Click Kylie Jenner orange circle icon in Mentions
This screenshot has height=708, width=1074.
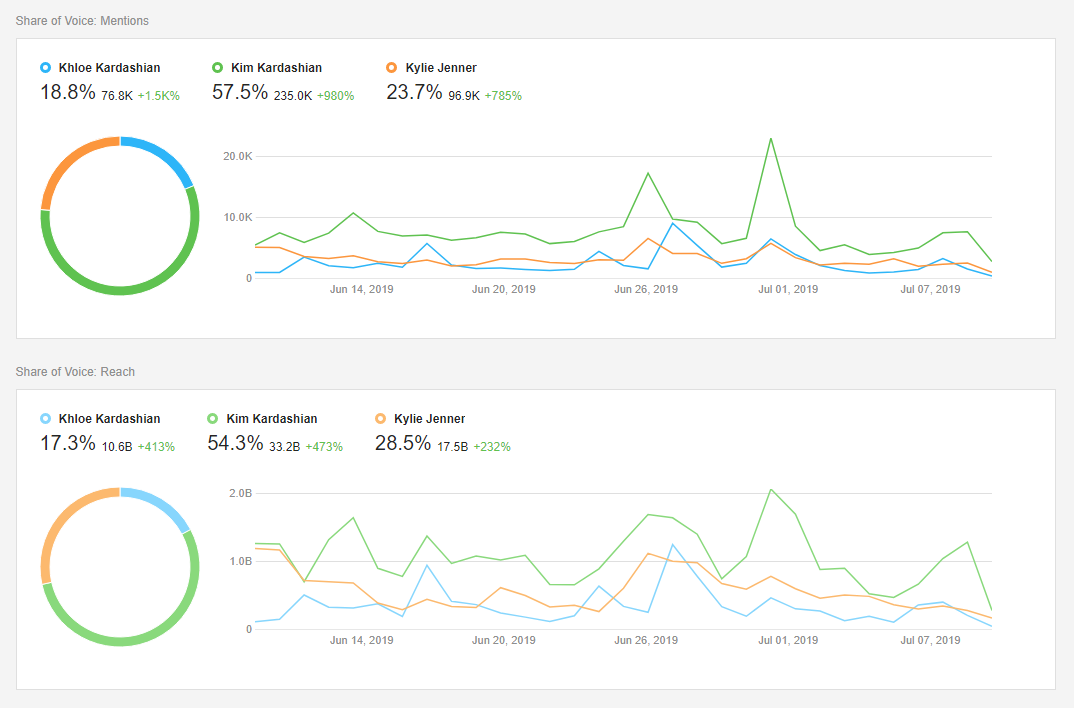[392, 68]
